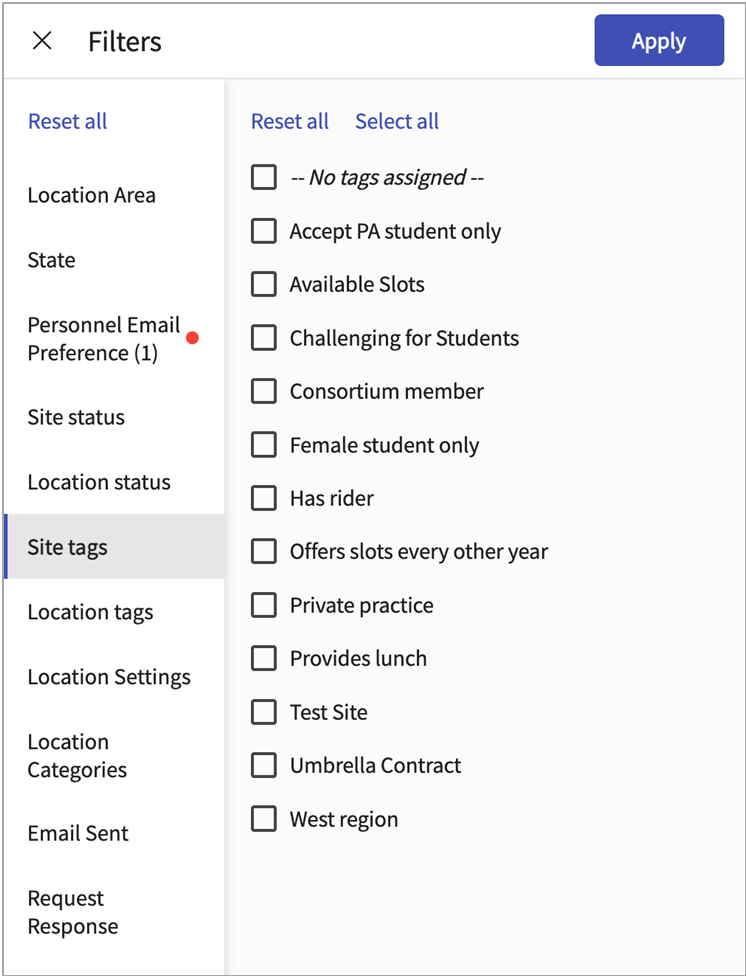The width and height of the screenshot is (746, 976).
Task: Close the Filters panel
Action: tap(42, 40)
